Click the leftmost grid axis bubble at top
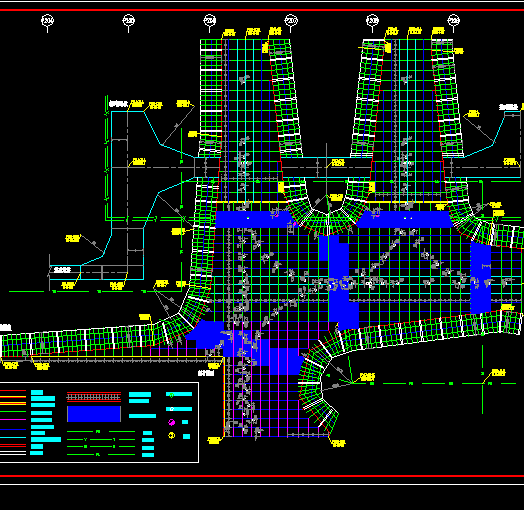The width and height of the screenshot is (524, 510). click(47, 21)
